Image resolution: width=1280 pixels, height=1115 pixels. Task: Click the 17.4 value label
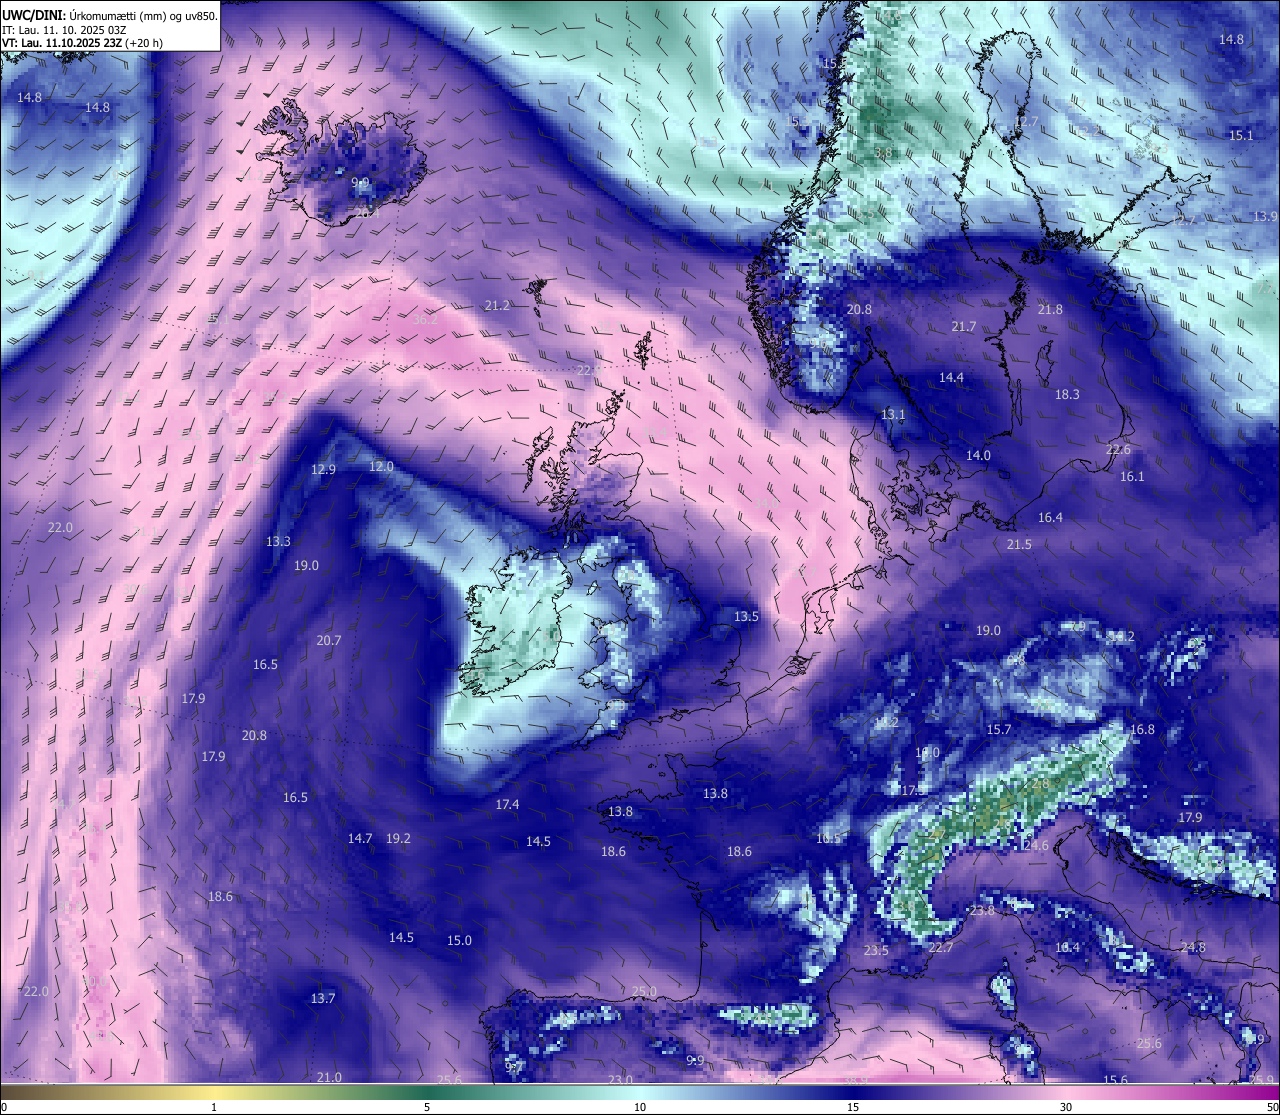point(507,805)
